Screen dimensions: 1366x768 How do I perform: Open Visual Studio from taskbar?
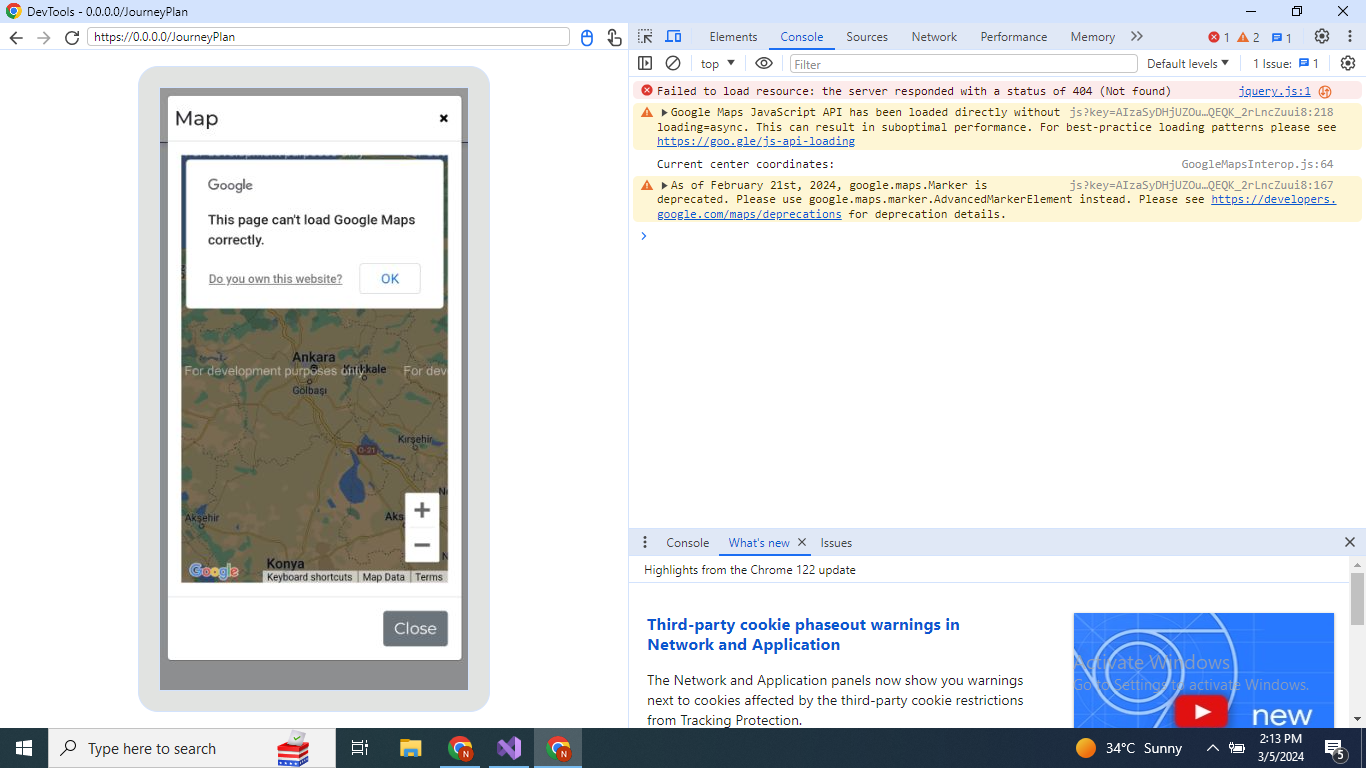click(509, 748)
